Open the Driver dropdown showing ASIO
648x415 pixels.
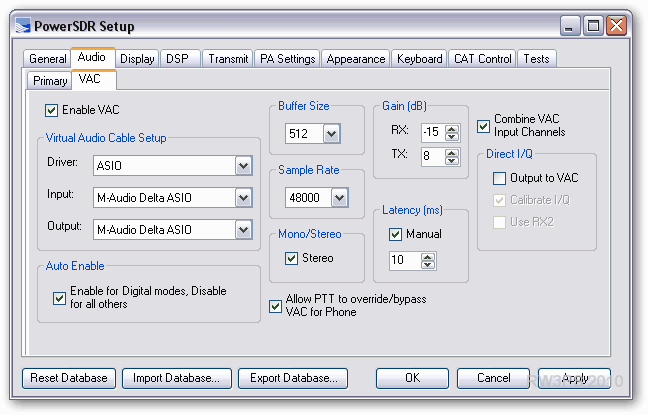(243, 166)
